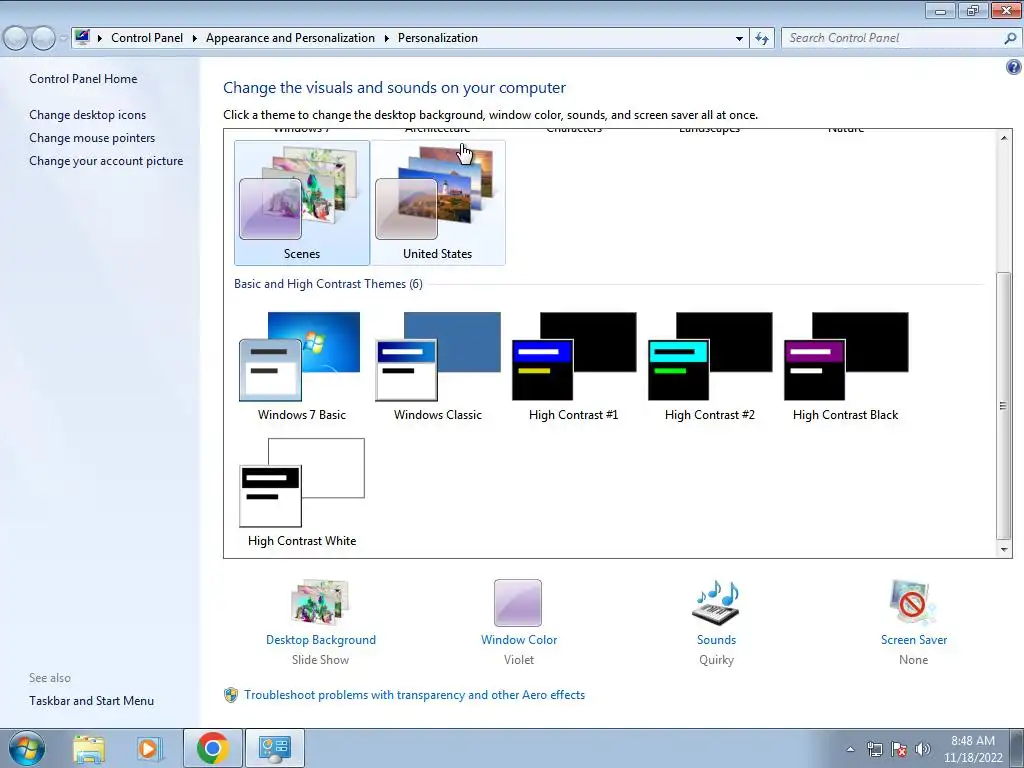Open Taskbar and Start Menu link
The width and height of the screenshot is (1024, 768).
[x=91, y=701]
